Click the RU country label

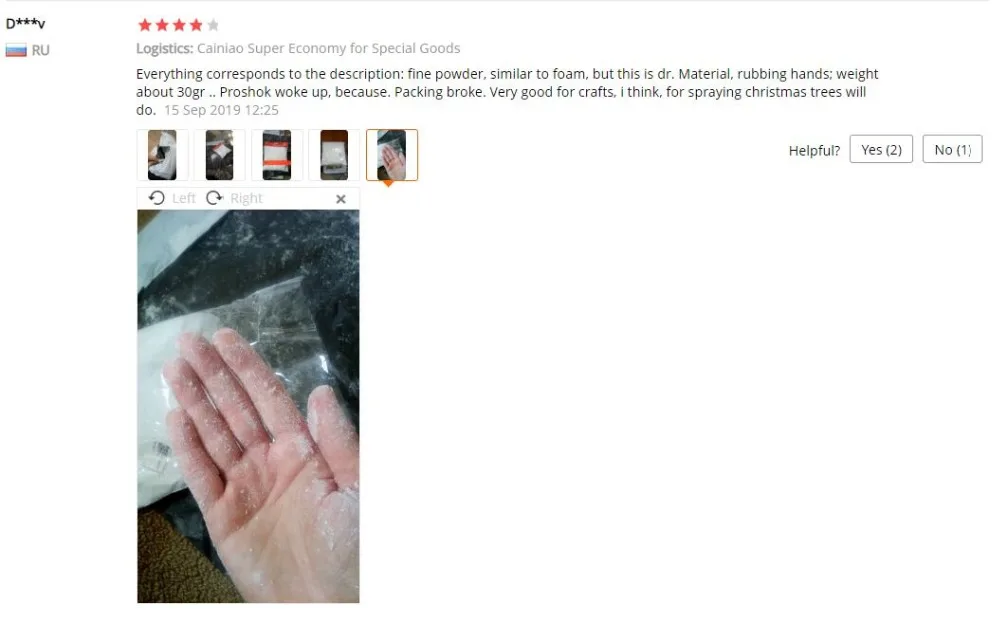pos(41,50)
